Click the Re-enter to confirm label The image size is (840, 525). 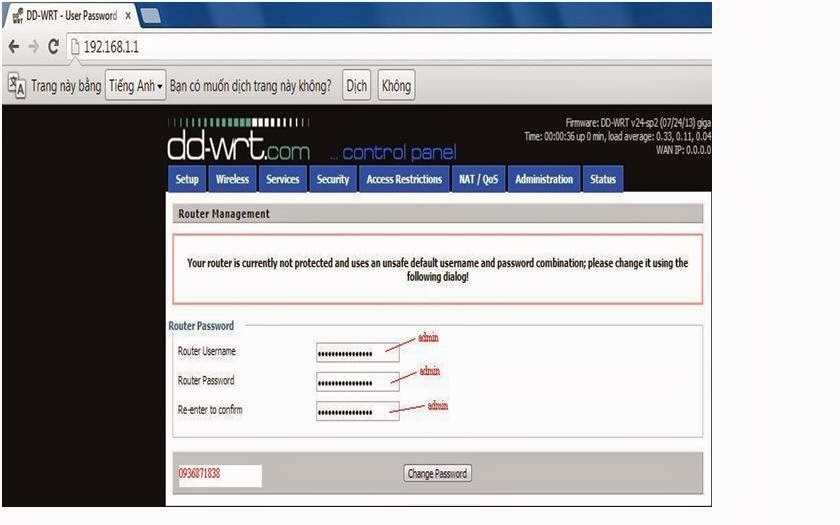210,410
